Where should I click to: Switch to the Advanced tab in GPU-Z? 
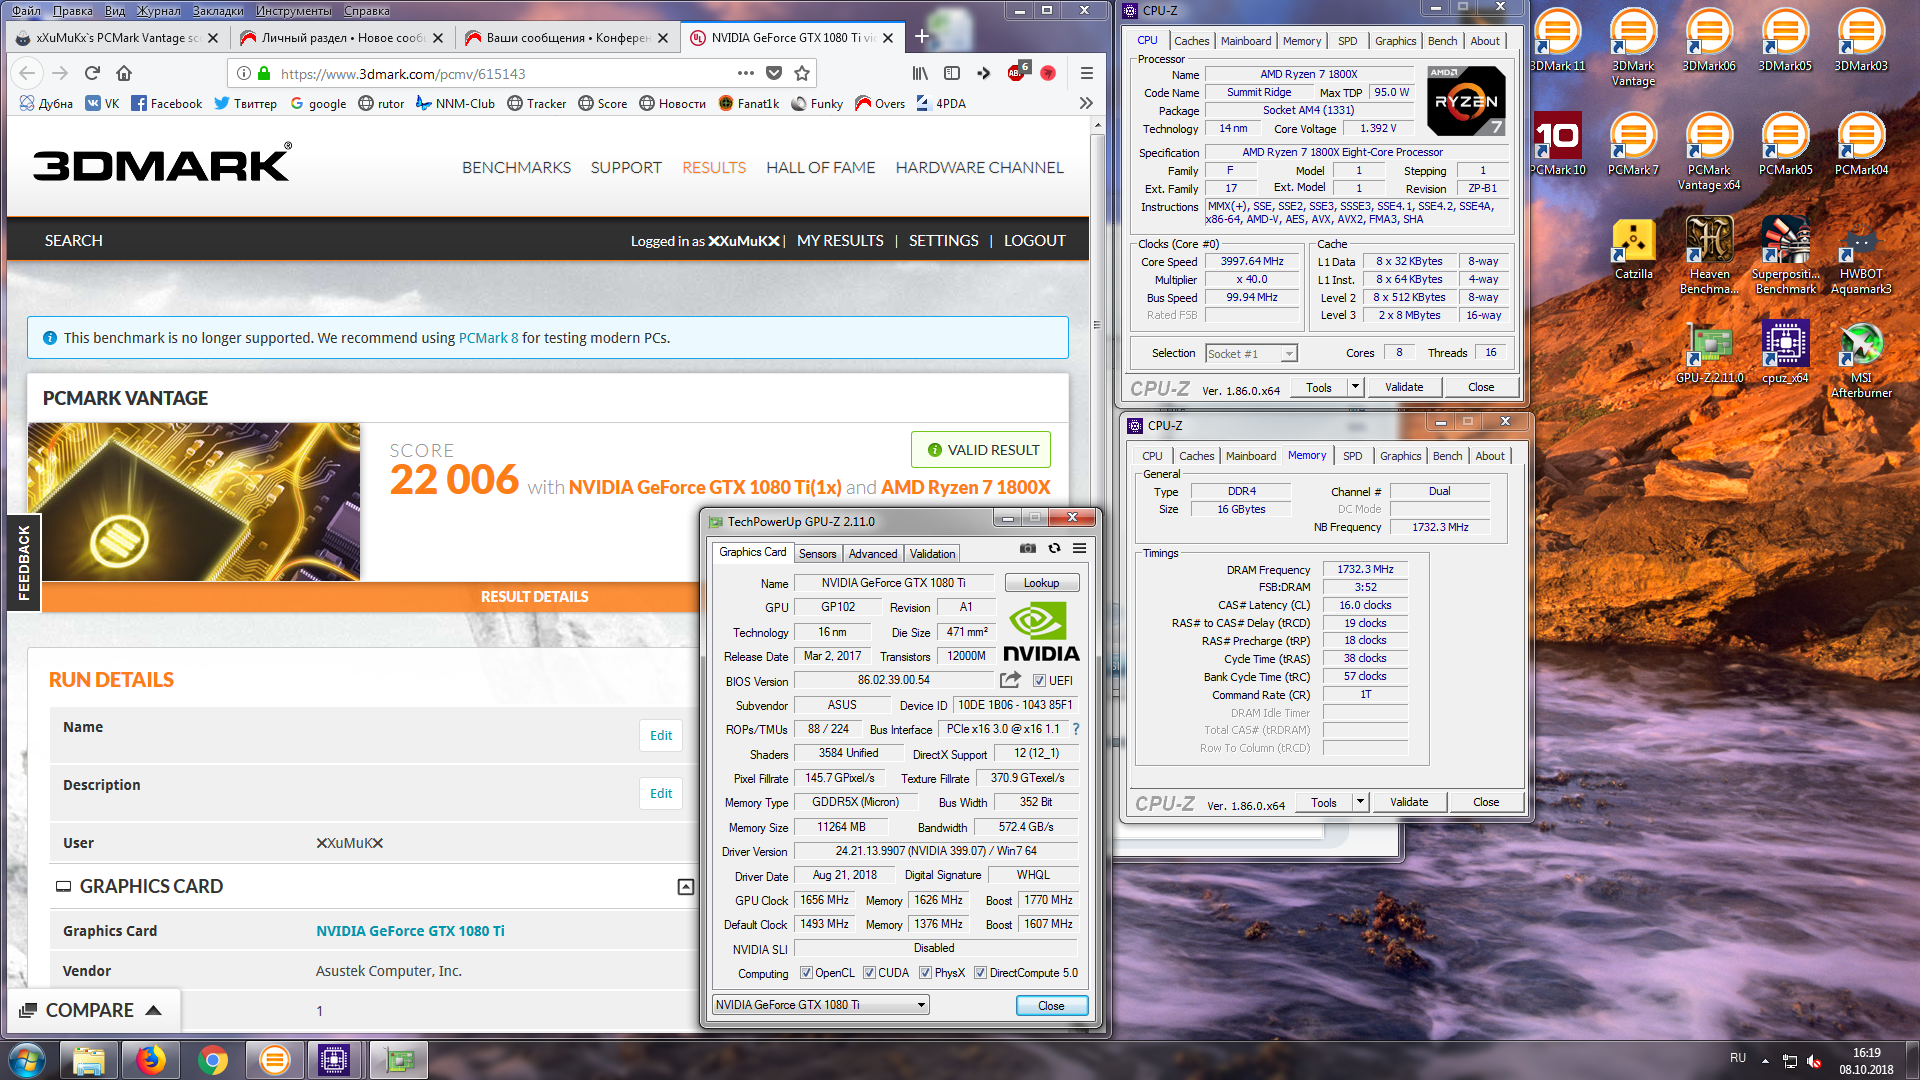(872, 553)
